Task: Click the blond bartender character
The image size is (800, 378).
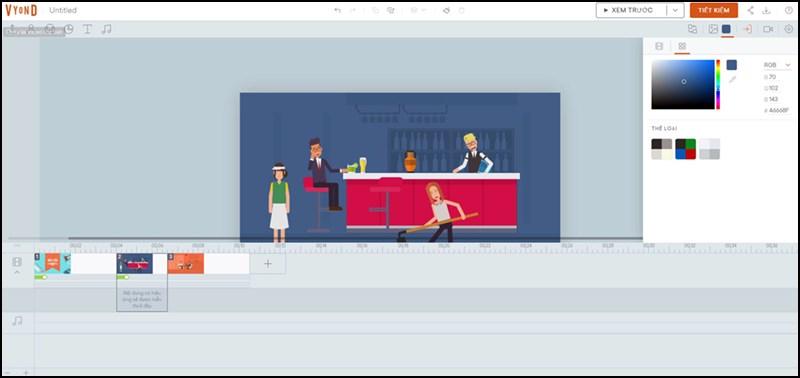Action: (x=473, y=153)
